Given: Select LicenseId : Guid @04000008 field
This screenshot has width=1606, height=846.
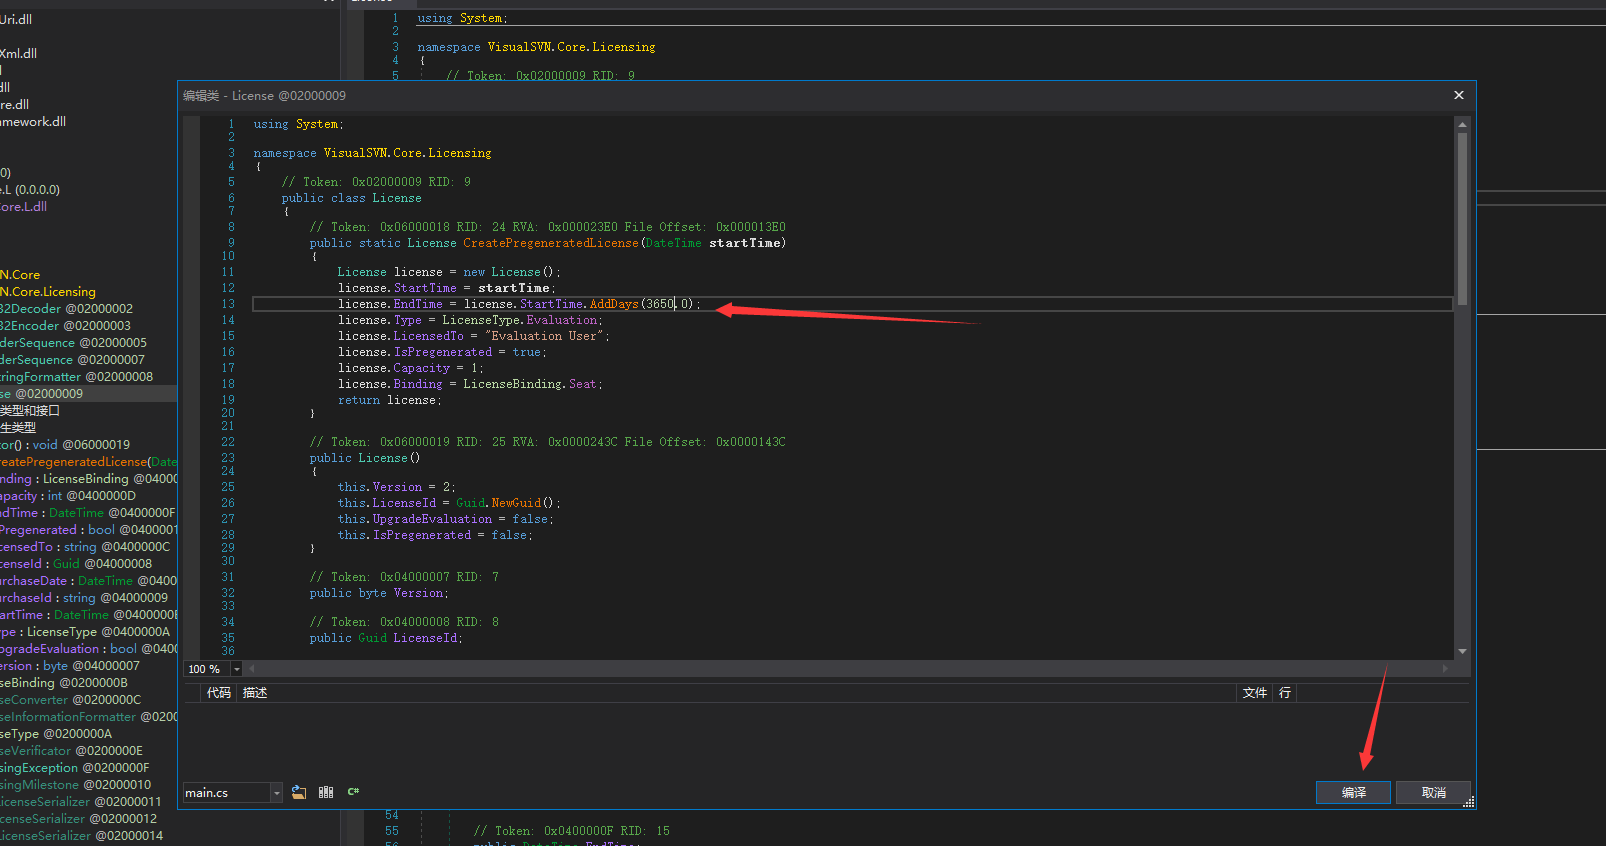Looking at the screenshot, I should [x=76, y=564].
